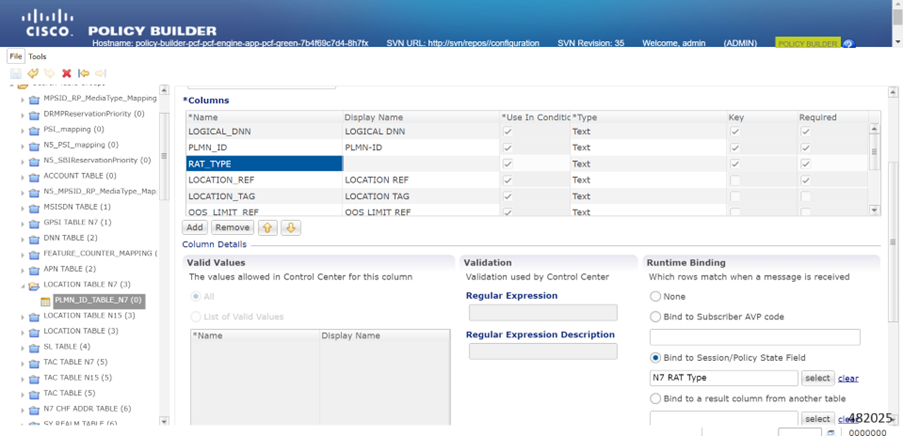Click open folder icon of LOCATION TABLE N7

click(34, 285)
